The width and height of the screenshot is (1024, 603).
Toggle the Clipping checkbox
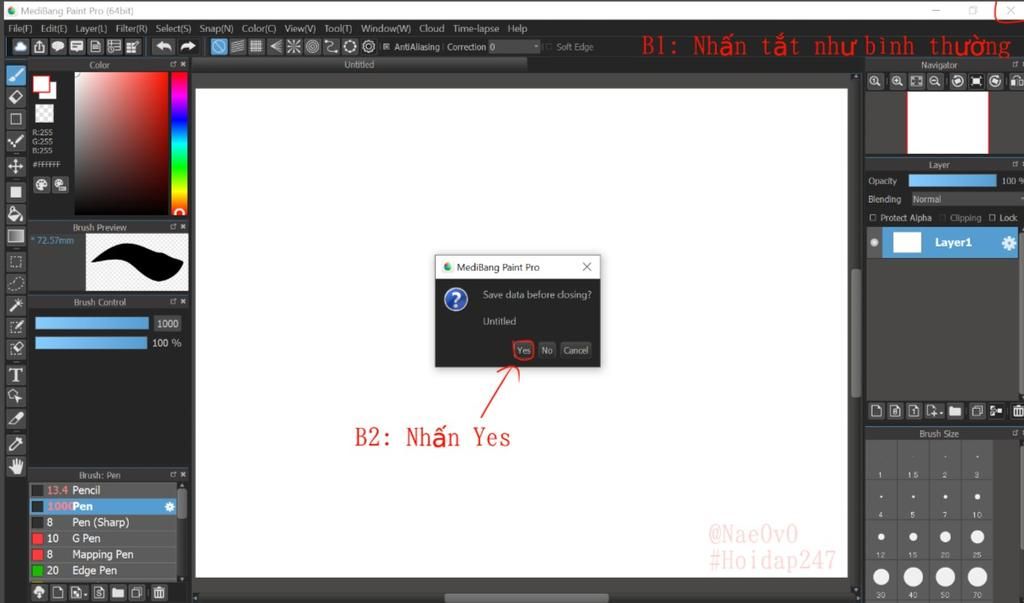pos(944,218)
